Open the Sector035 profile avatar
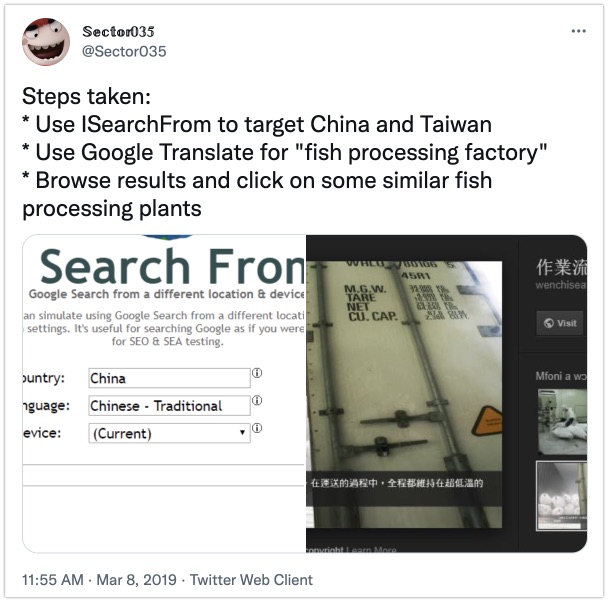The height and width of the screenshot is (602, 608). coord(46,42)
